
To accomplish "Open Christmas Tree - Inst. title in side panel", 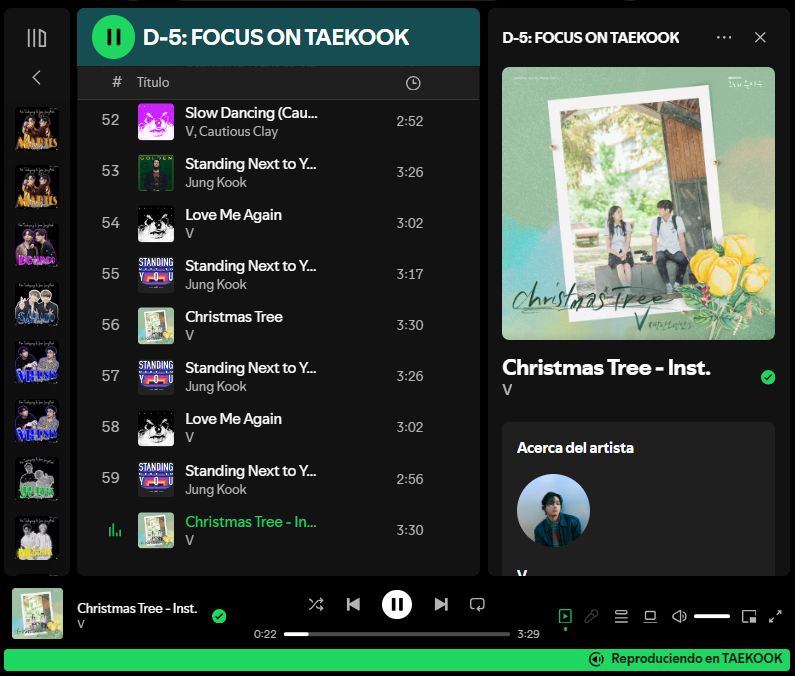I will [x=606, y=368].
